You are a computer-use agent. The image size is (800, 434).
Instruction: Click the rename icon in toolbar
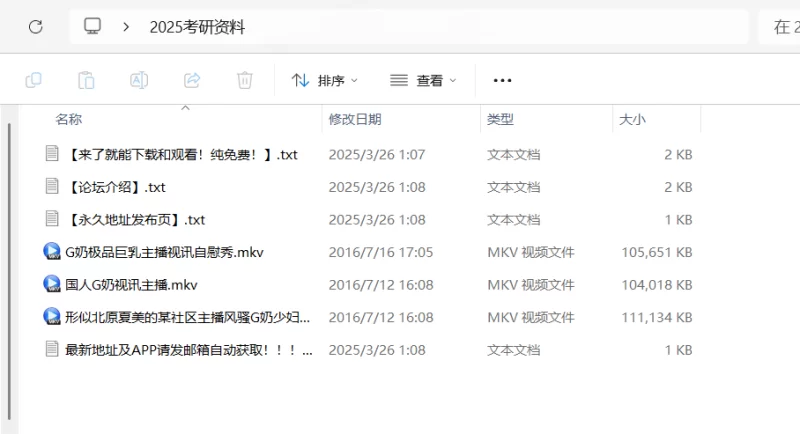pos(139,81)
